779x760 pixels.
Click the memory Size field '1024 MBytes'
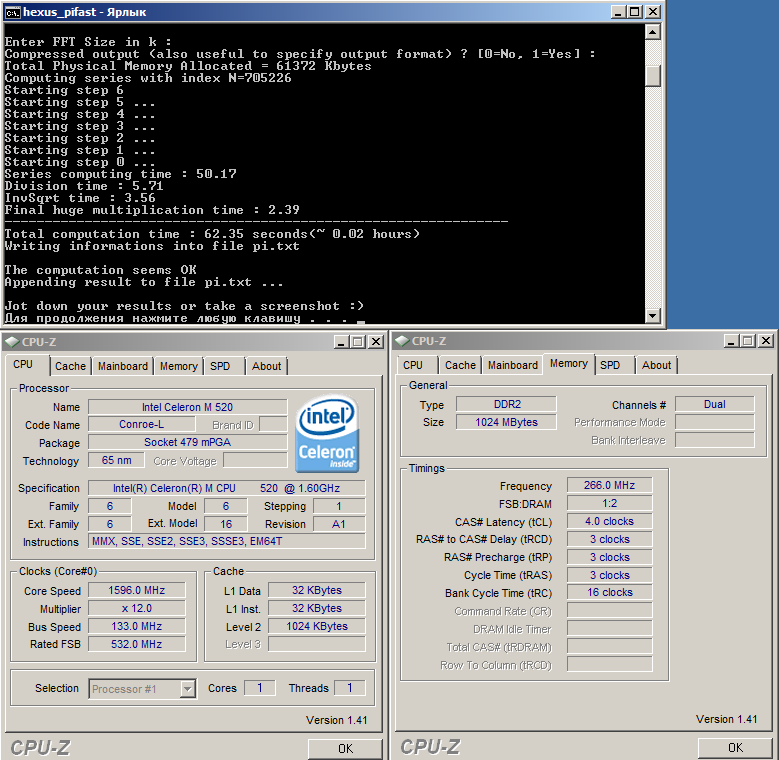pyautogui.click(x=507, y=422)
